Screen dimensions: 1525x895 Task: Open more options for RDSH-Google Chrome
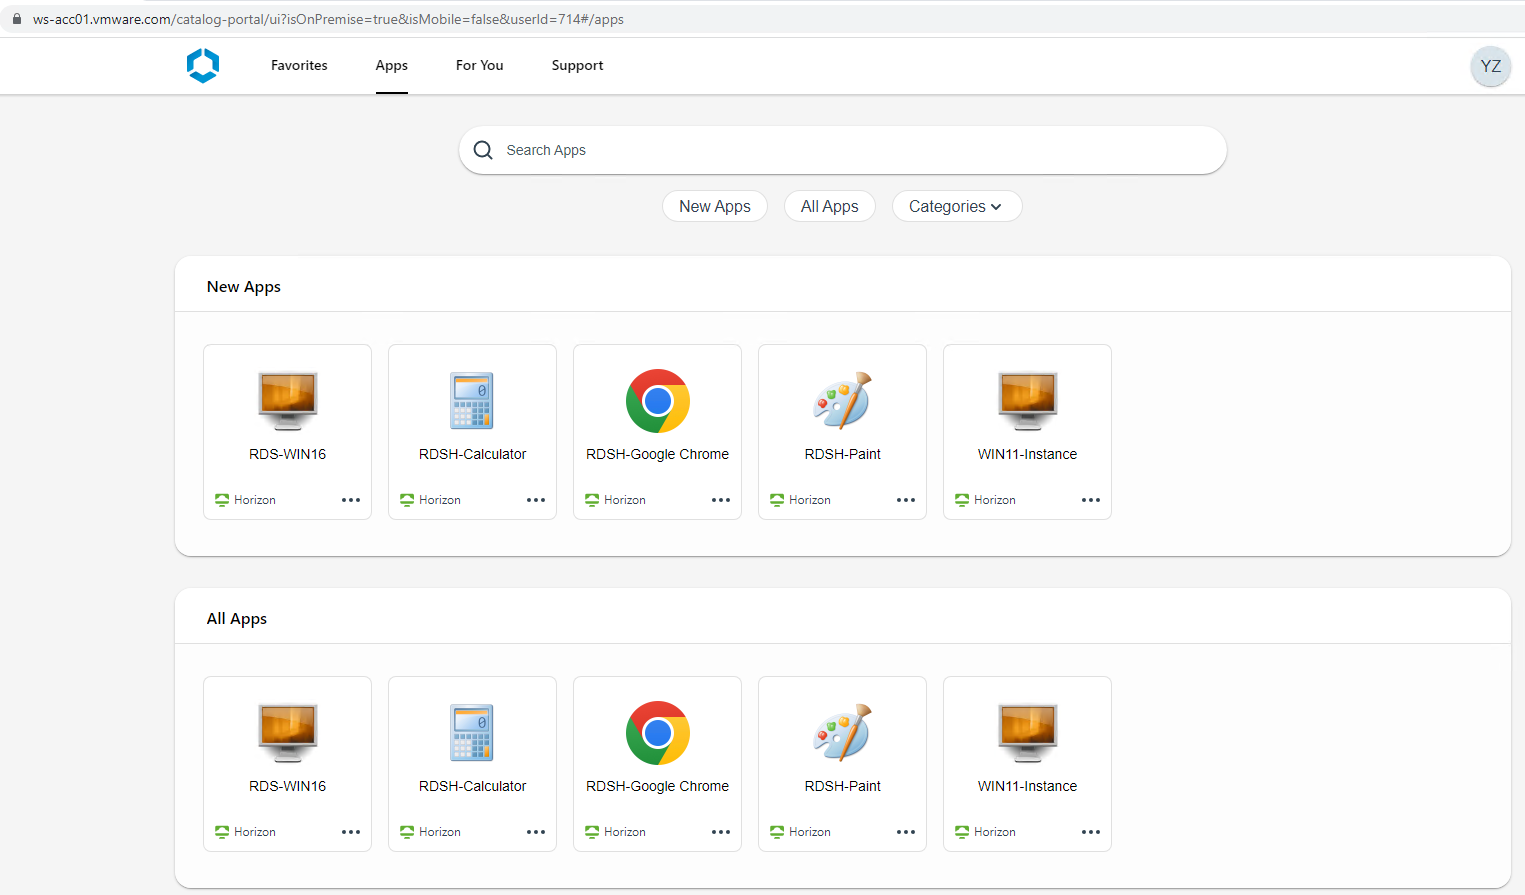(x=721, y=500)
